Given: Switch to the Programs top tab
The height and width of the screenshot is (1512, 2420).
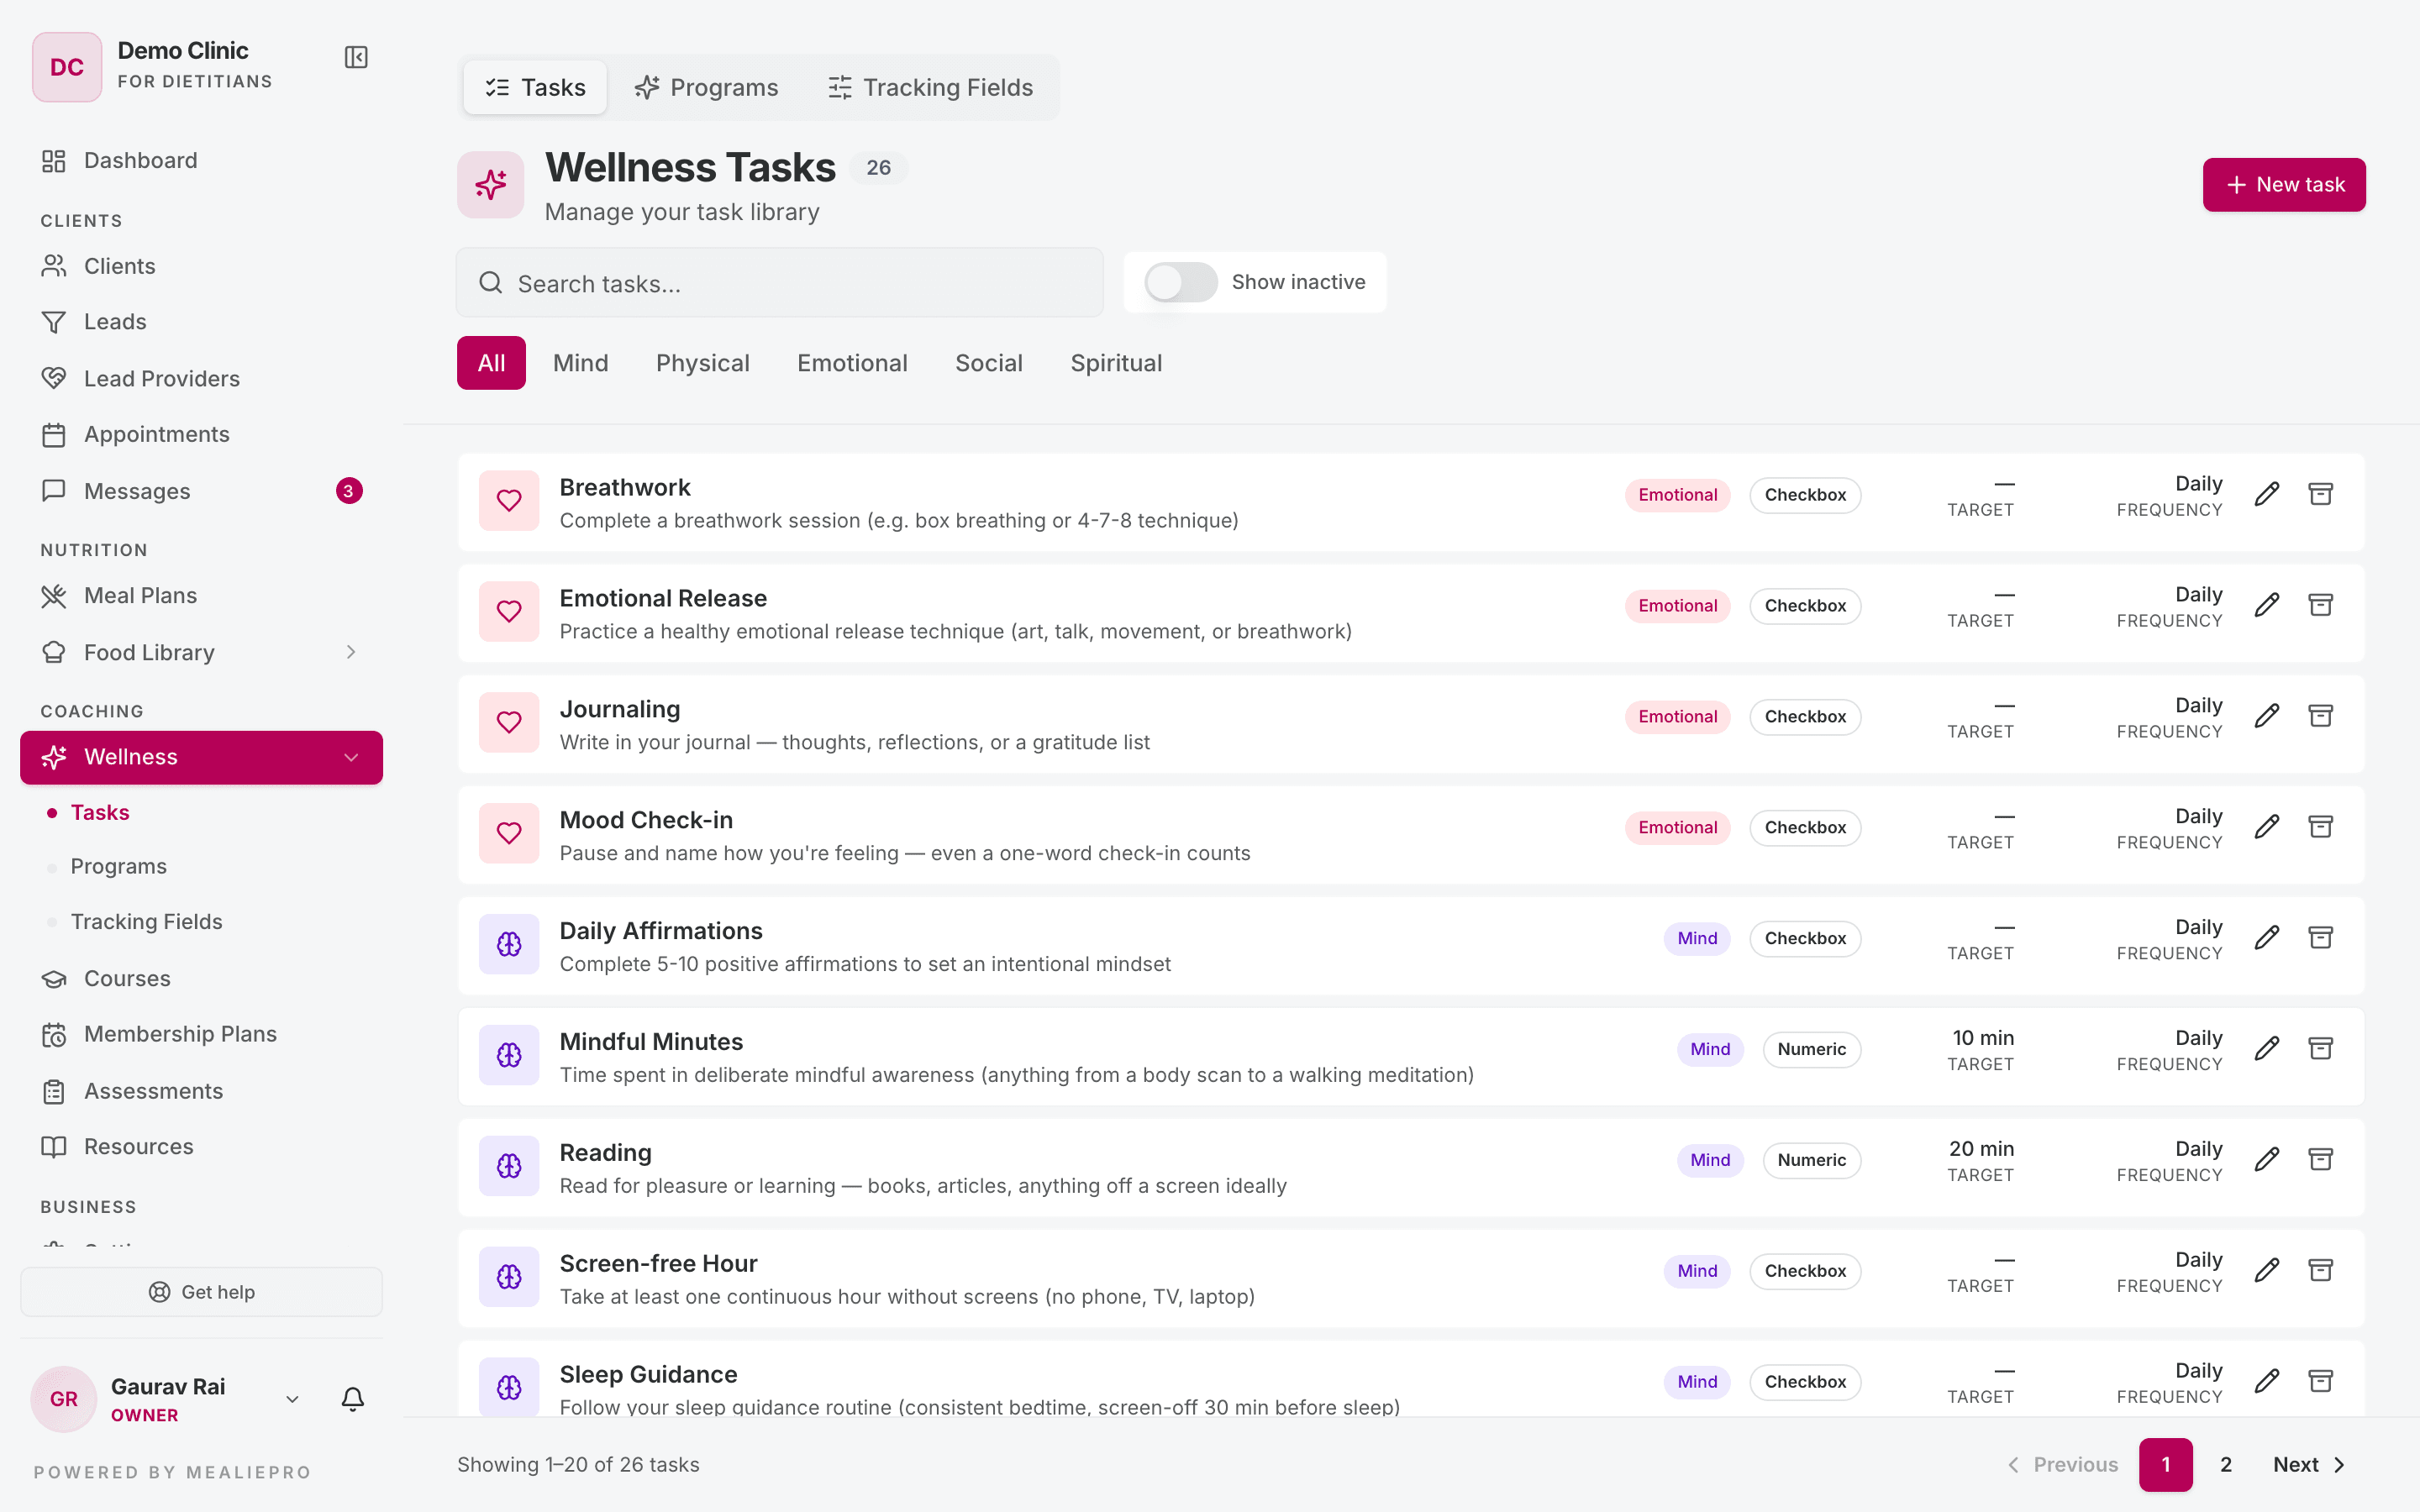Looking at the screenshot, I should (x=706, y=87).
